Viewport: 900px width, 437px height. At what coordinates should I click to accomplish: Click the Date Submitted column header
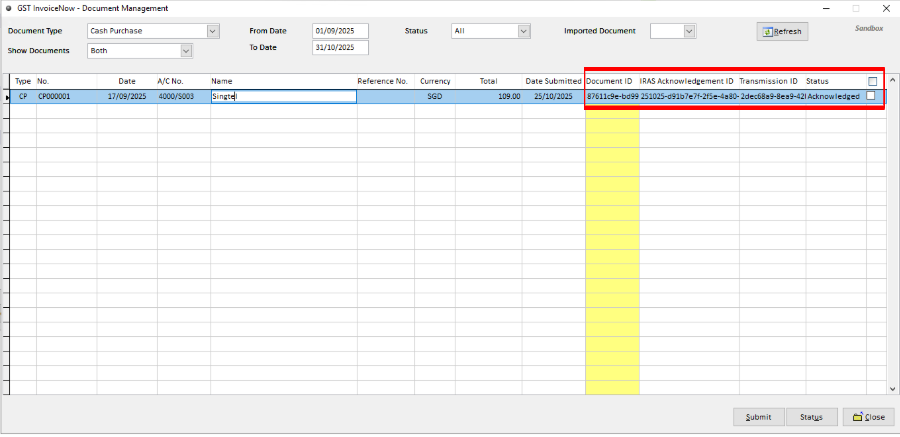tap(553, 82)
